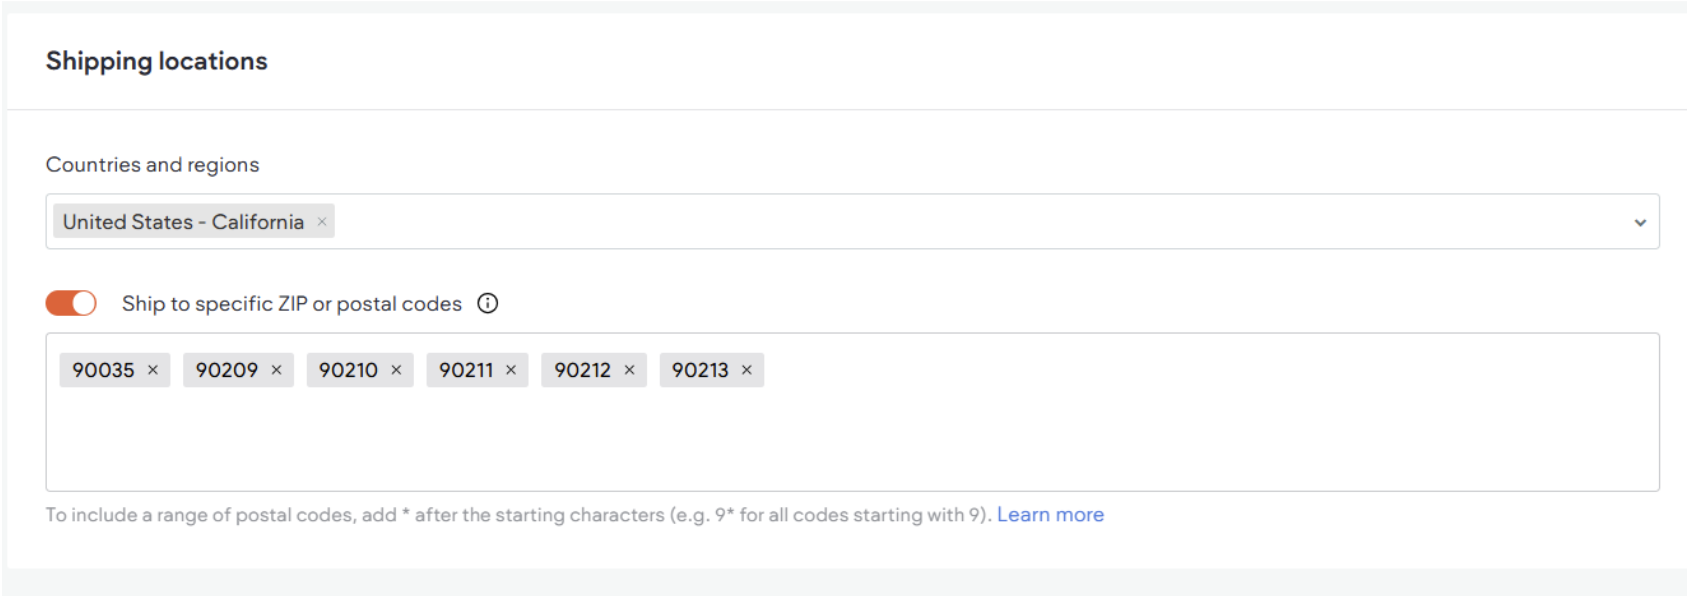
Task: Click the Countries and regions label
Action: pos(151,164)
